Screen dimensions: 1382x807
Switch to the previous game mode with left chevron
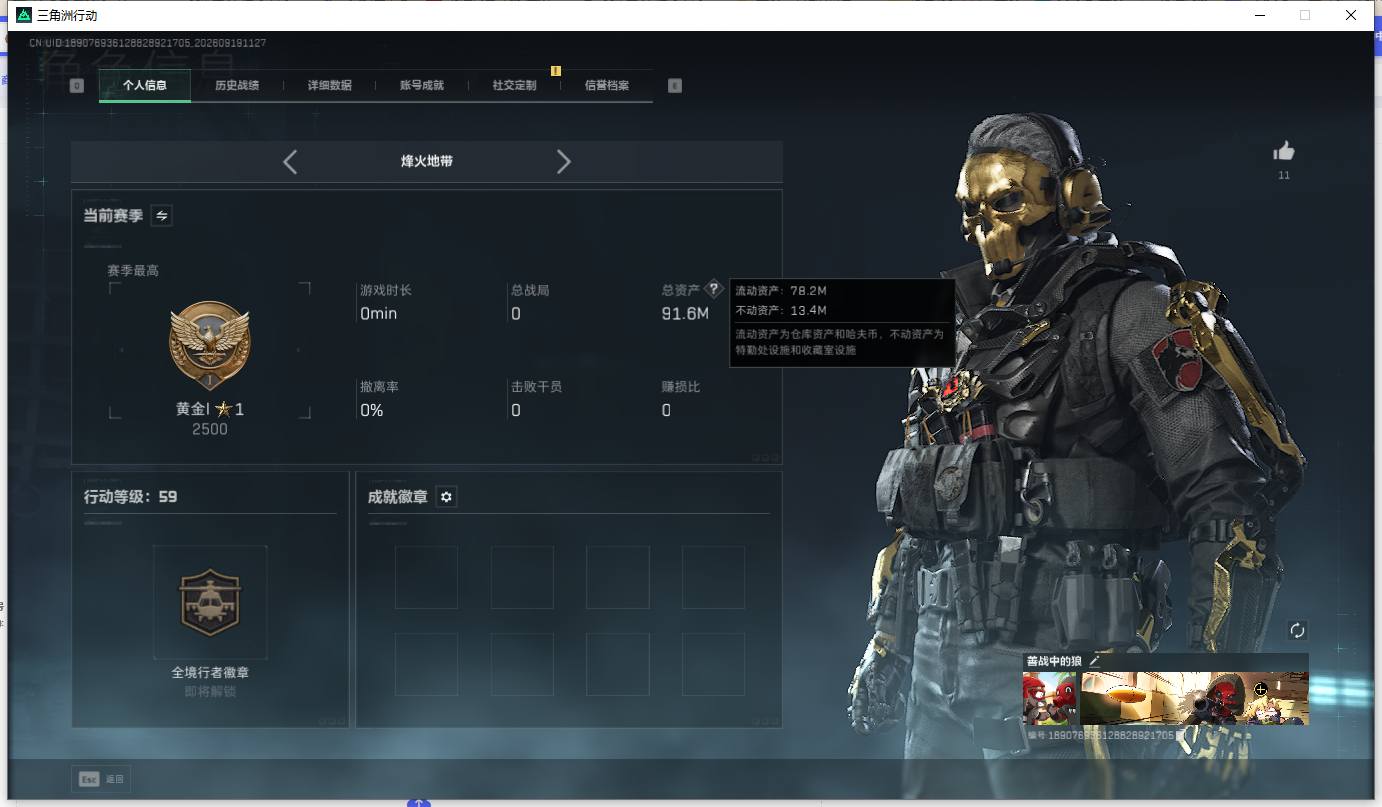(x=290, y=162)
